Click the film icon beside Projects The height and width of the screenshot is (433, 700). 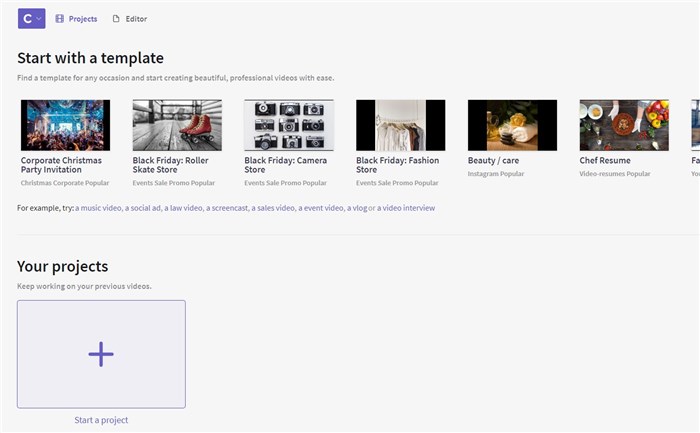[x=59, y=19]
